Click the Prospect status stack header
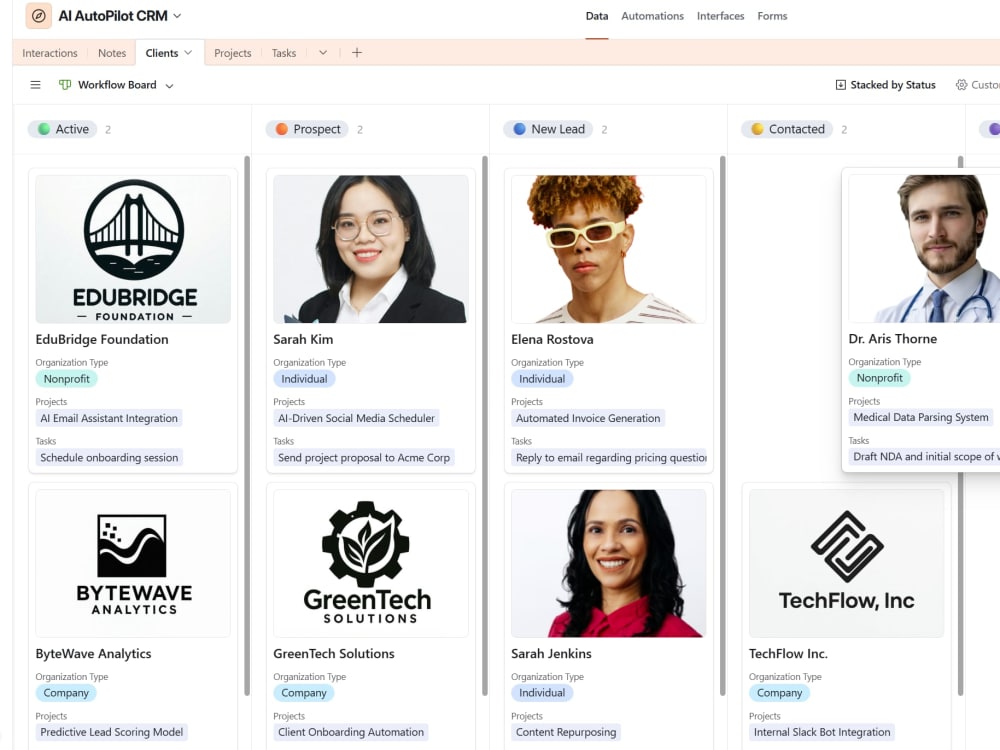Viewport: 1000px width, 750px height. tap(307, 129)
